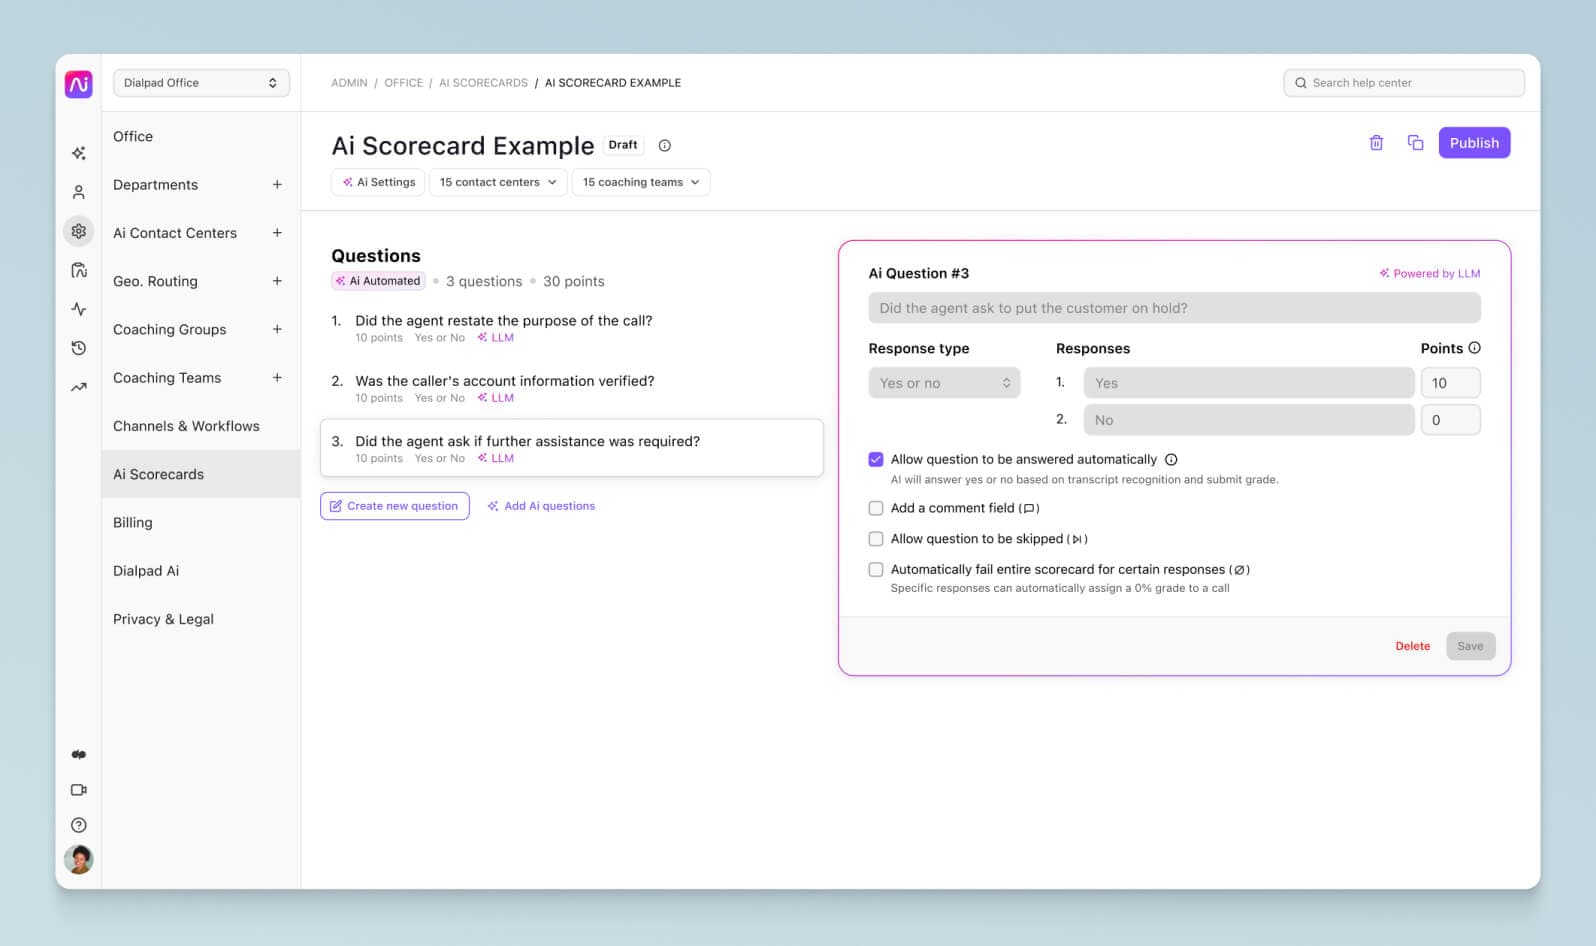Open the Dialpad Office selector dropdown
Image resolution: width=1596 pixels, height=946 pixels.
pos(201,83)
